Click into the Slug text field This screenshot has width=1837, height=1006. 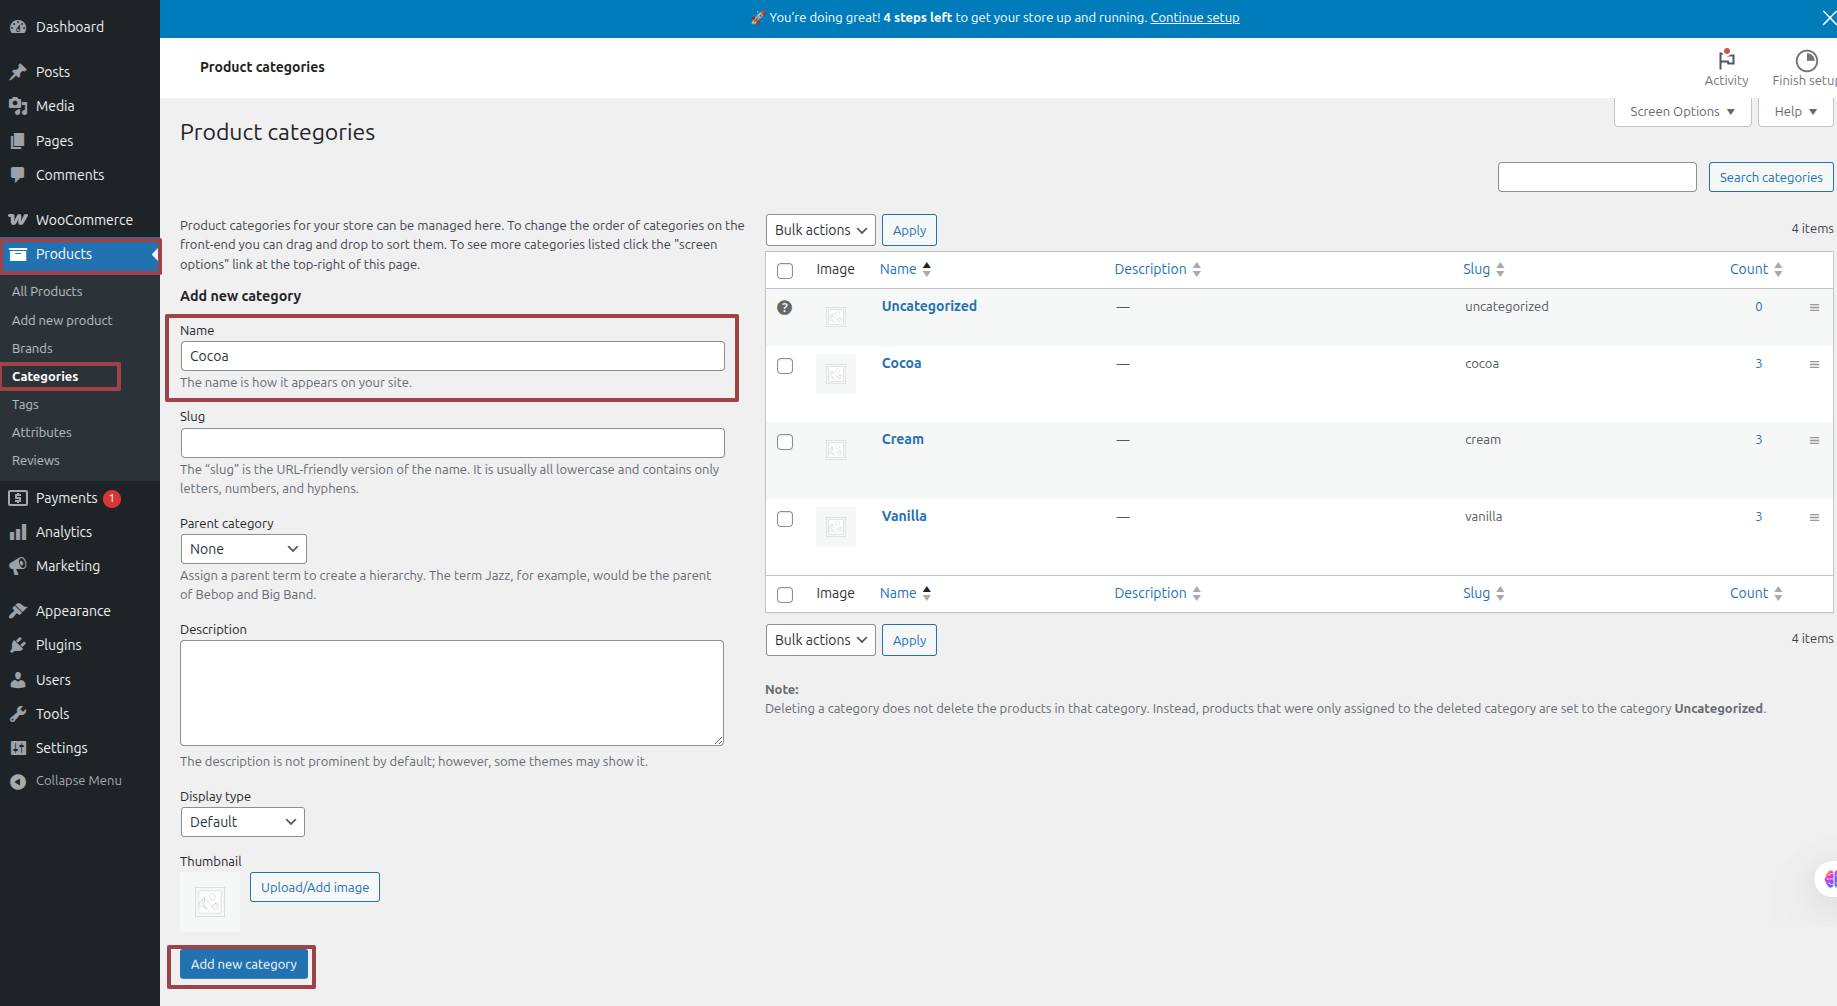point(452,443)
